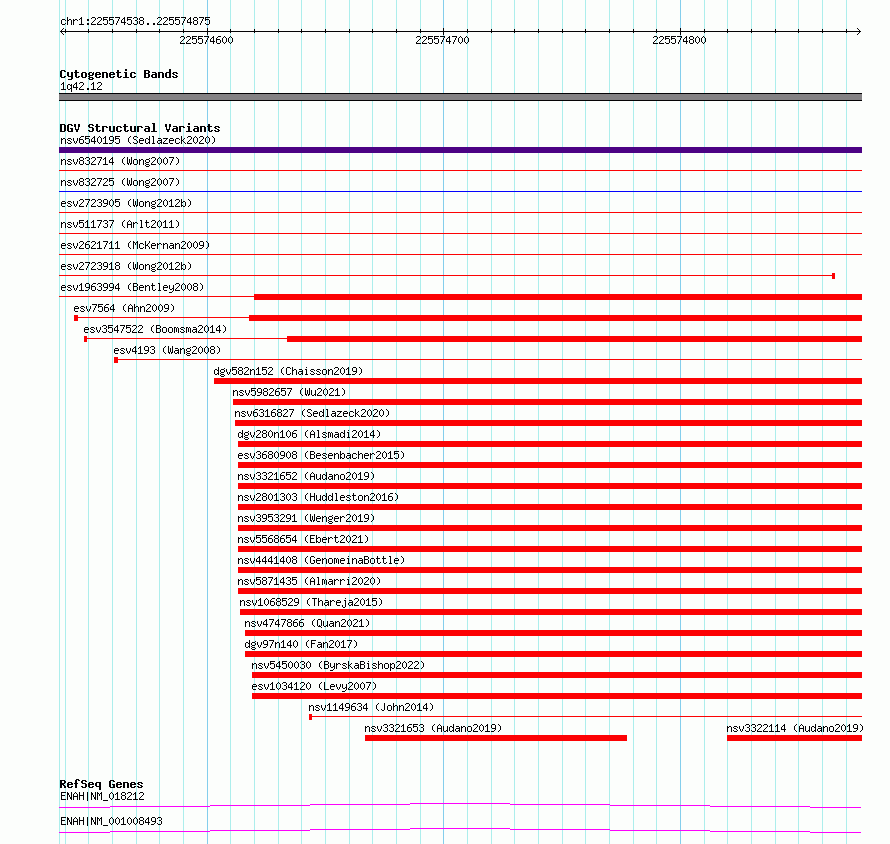This screenshot has height=844, width=890.
Task: Click the thick red bar for dgv582n152
Action: click(x=538, y=381)
